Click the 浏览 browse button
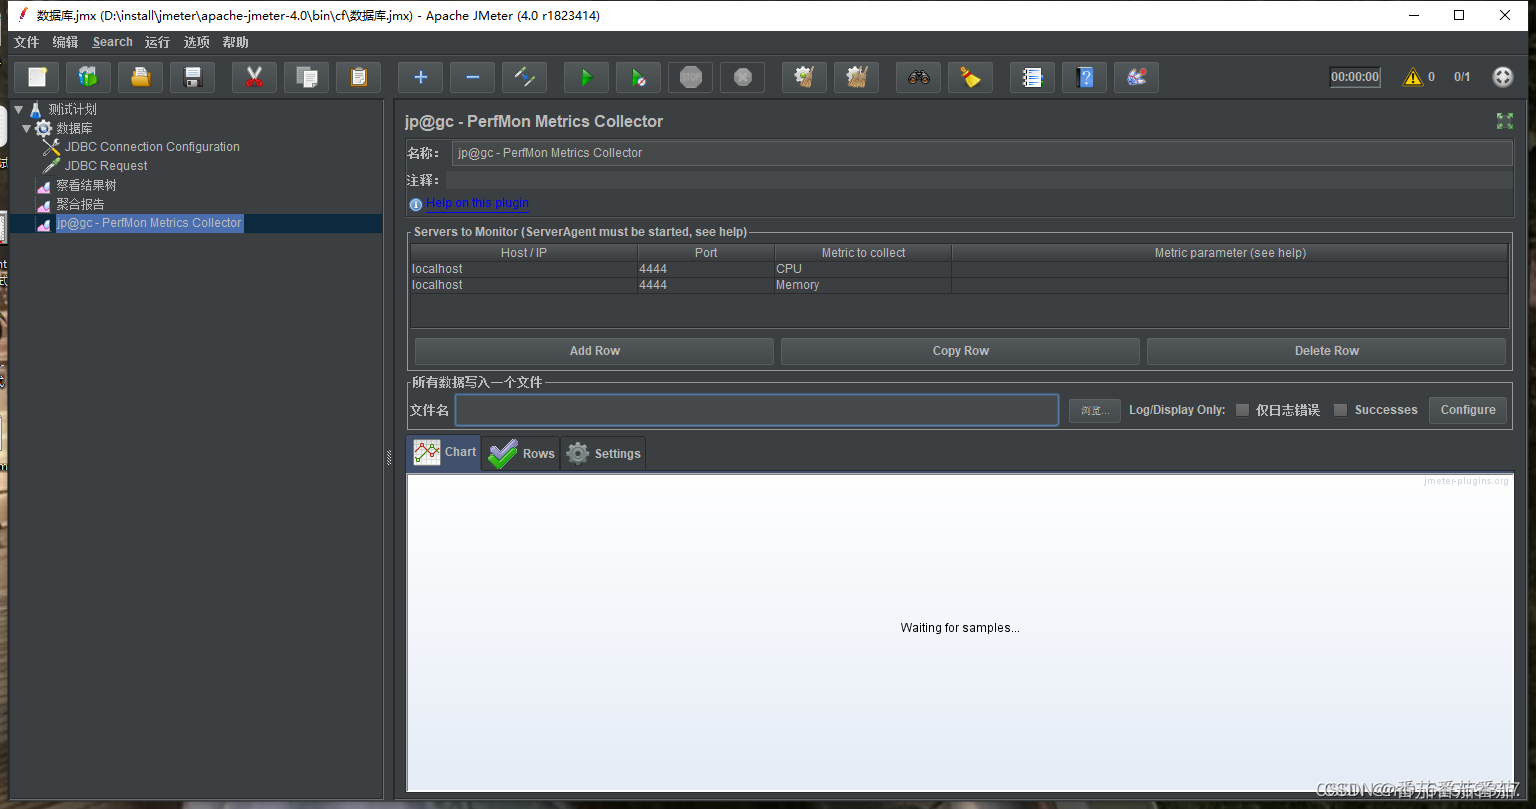Image resolution: width=1536 pixels, height=809 pixels. tap(1095, 411)
